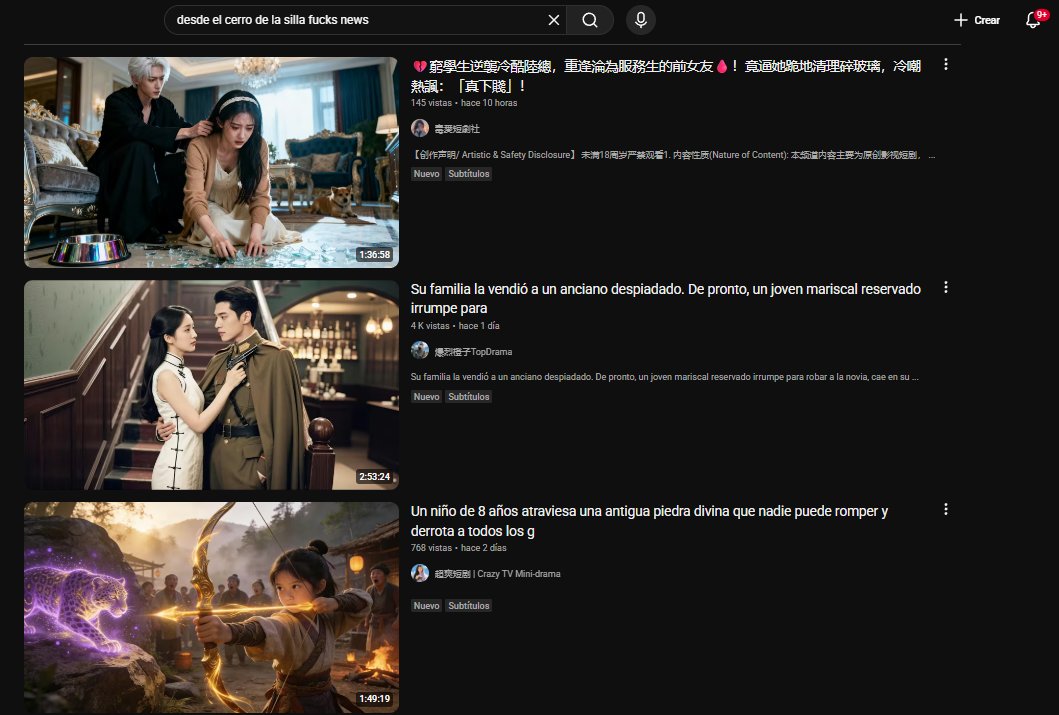Screen dimensions: 1059x715
Task: Activate voice search microphone
Action: click(x=641, y=20)
